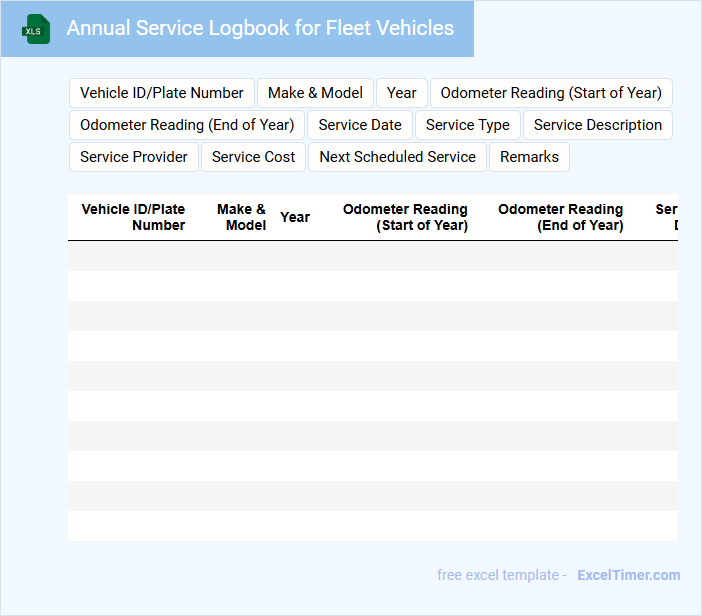The height and width of the screenshot is (616, 702).
Task: Click the Make & Model tag
Action: [x=315, y=93]
